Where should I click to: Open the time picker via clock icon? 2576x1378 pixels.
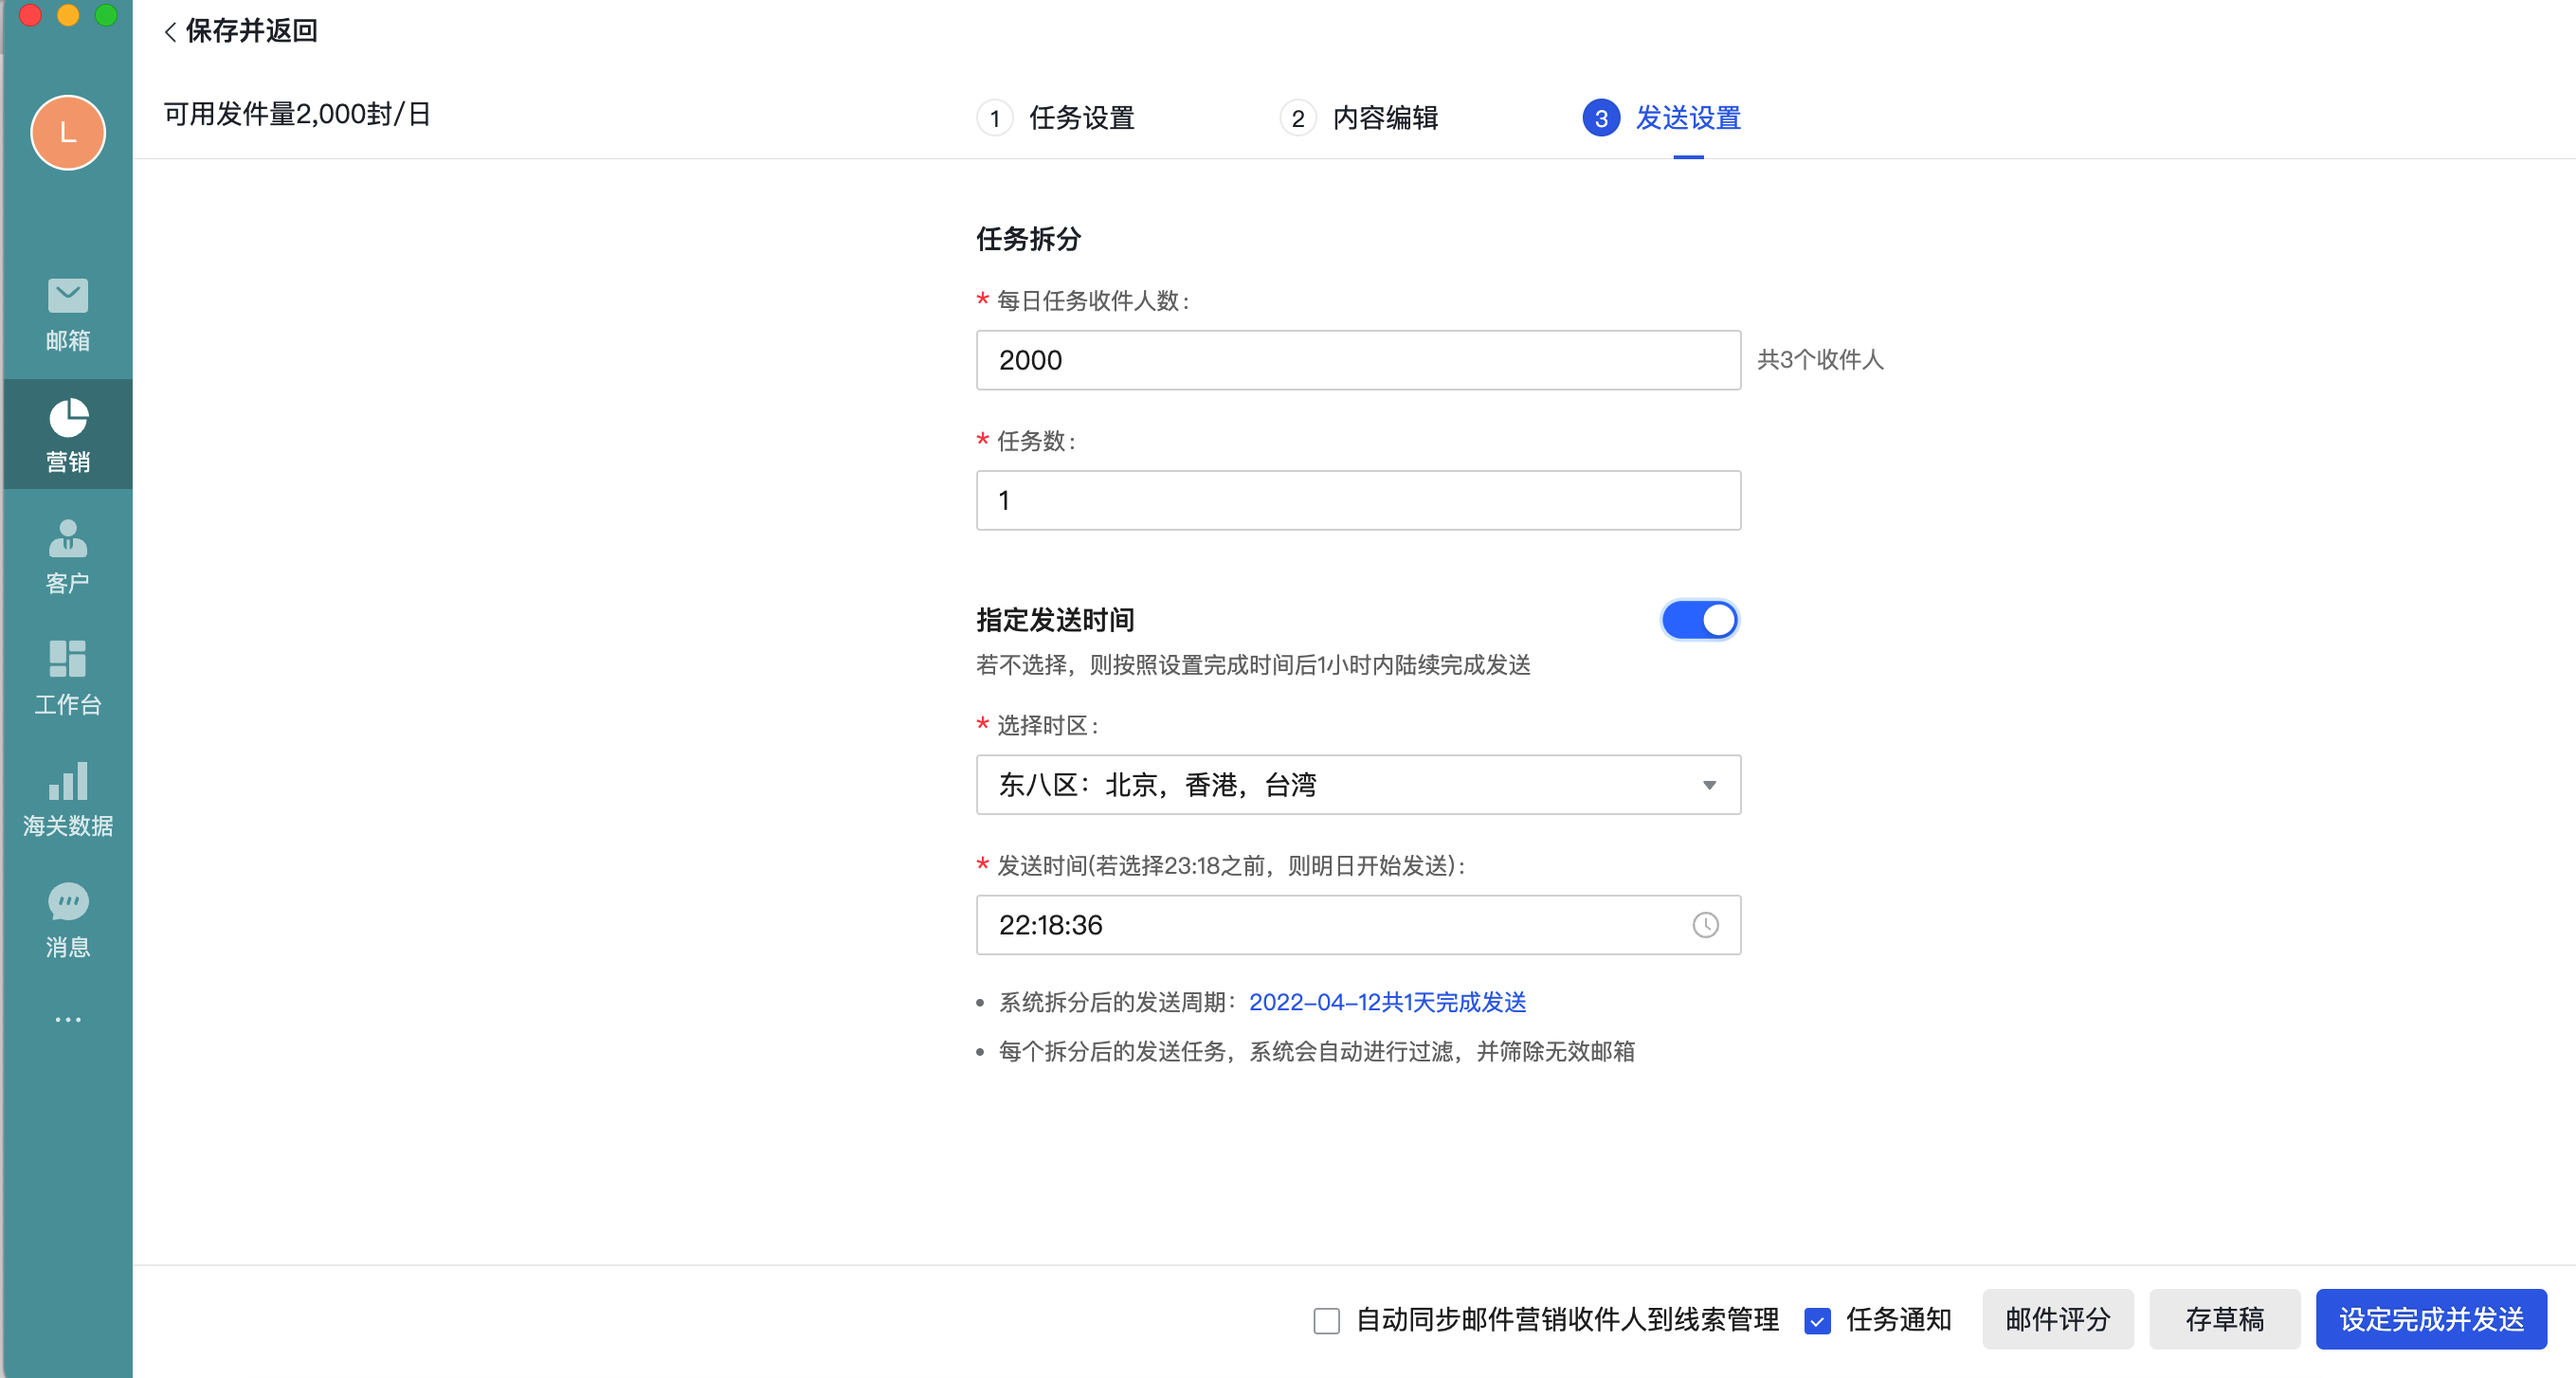1705,925
